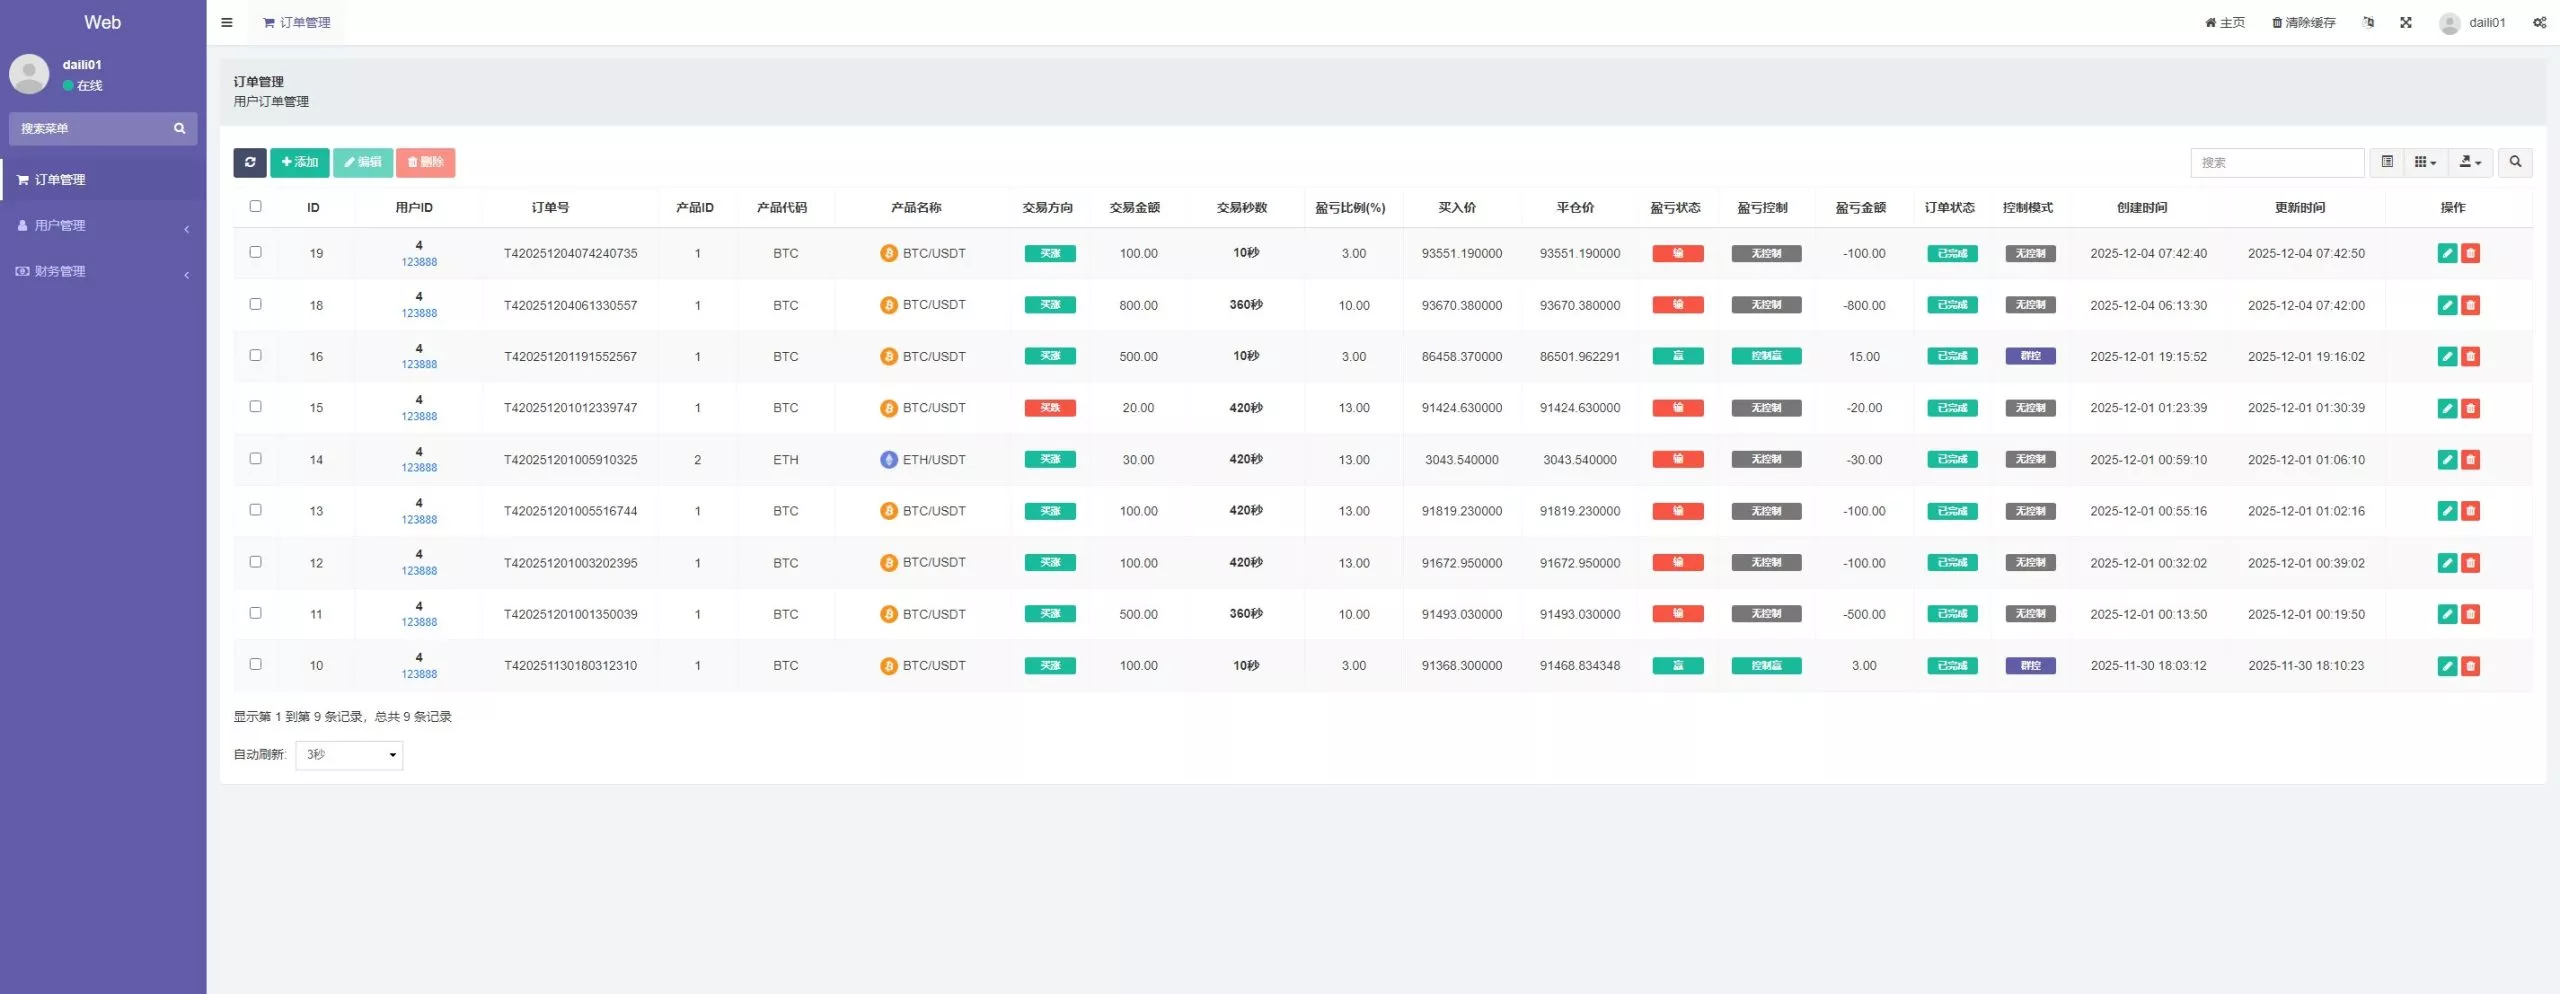The image size is (2560, 994).
Task: Open settings gears icon at top right
Action: coord(2540,22)
